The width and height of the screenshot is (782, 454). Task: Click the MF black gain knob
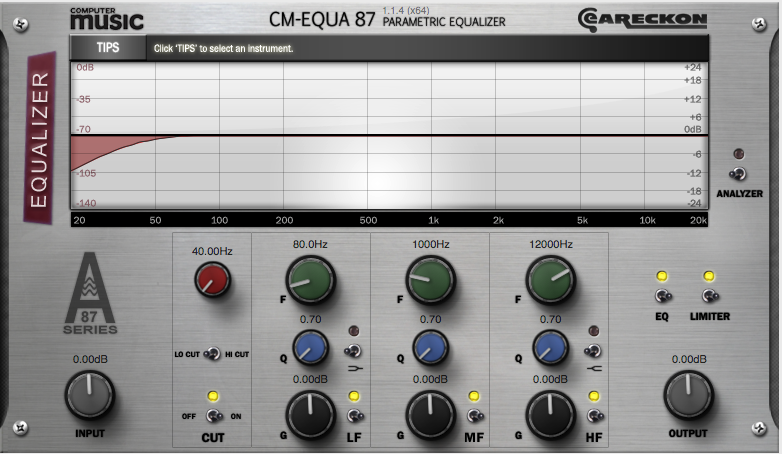430,415
